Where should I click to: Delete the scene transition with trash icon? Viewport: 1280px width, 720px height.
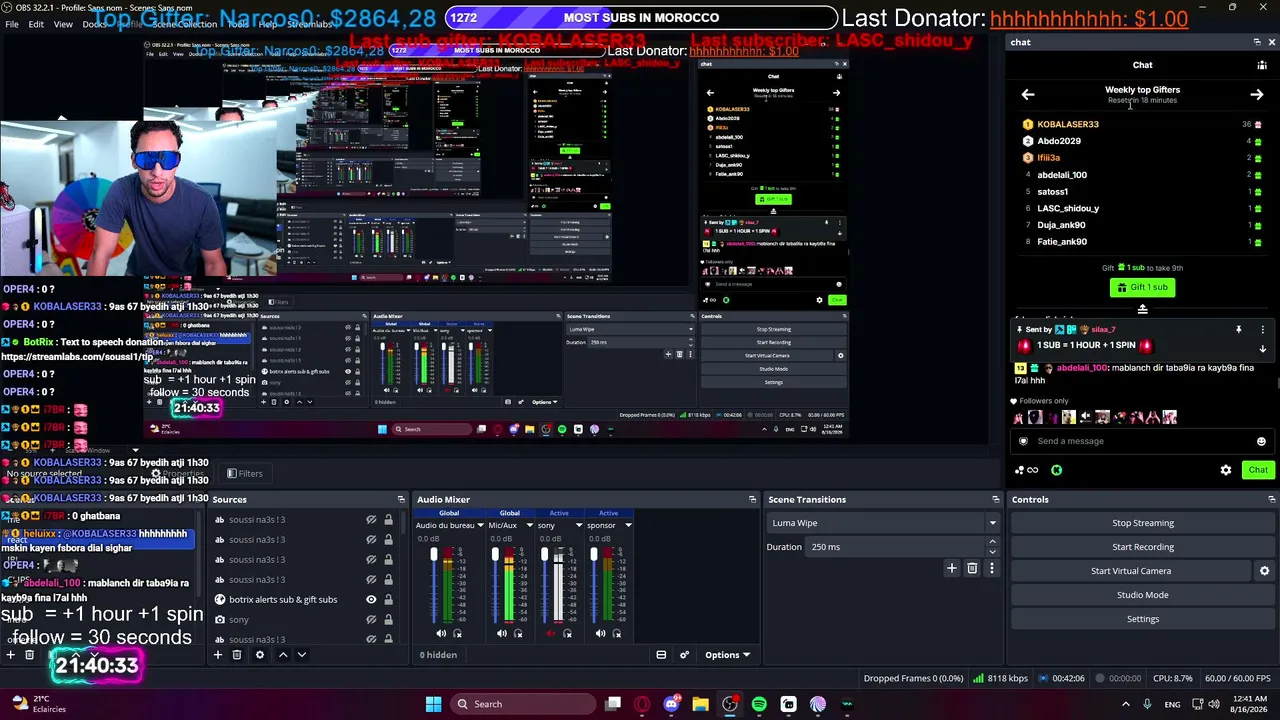click(972, 568)
